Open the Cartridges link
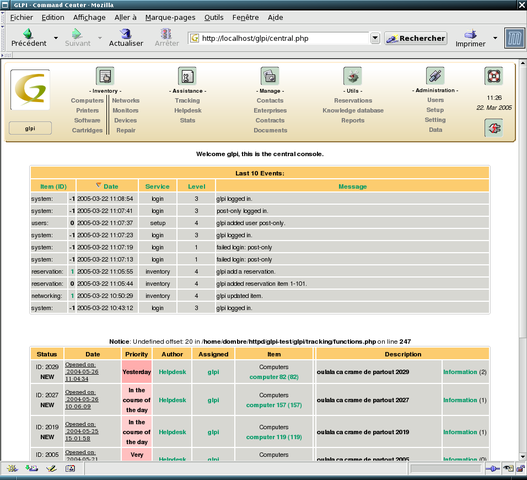The width and height of the screenshot is (527, 480). click(87, 130)
